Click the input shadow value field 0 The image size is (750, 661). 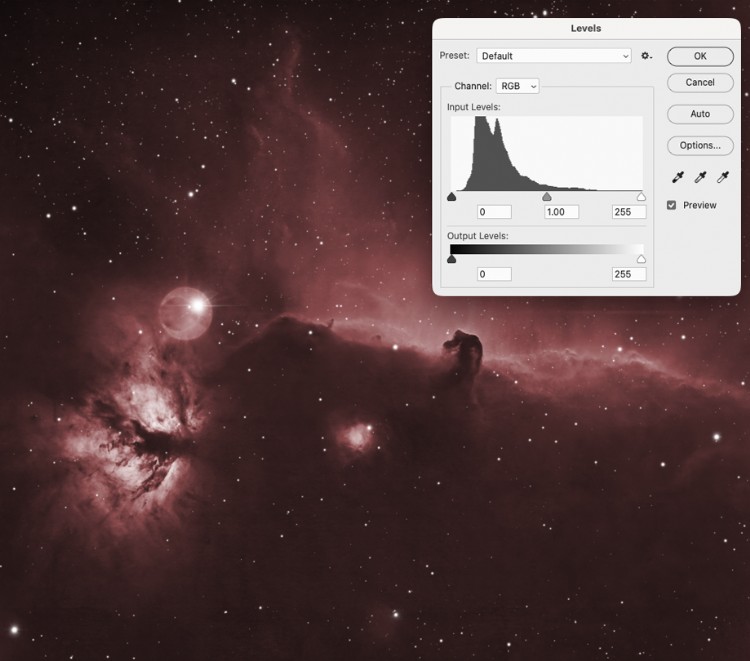(495, 212)
